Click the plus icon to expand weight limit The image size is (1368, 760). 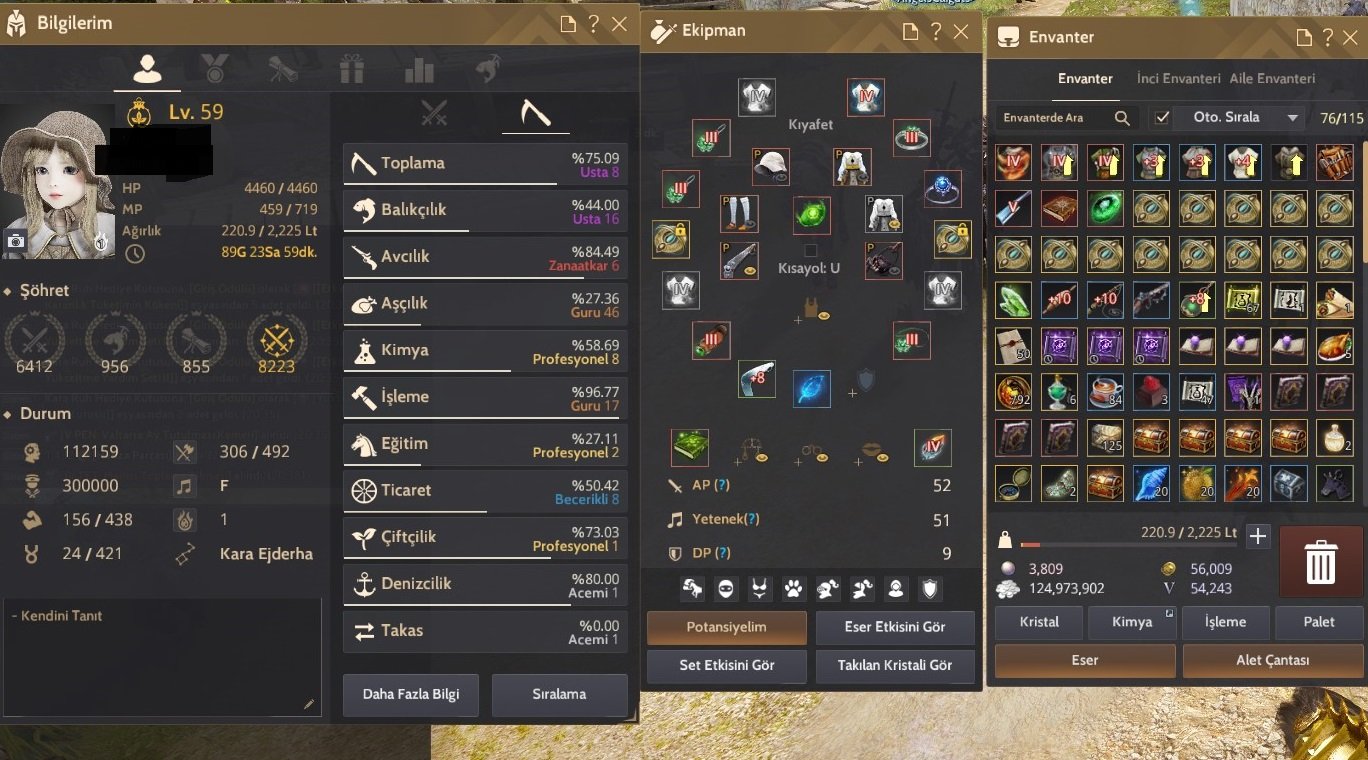[x=1258, y=537]
